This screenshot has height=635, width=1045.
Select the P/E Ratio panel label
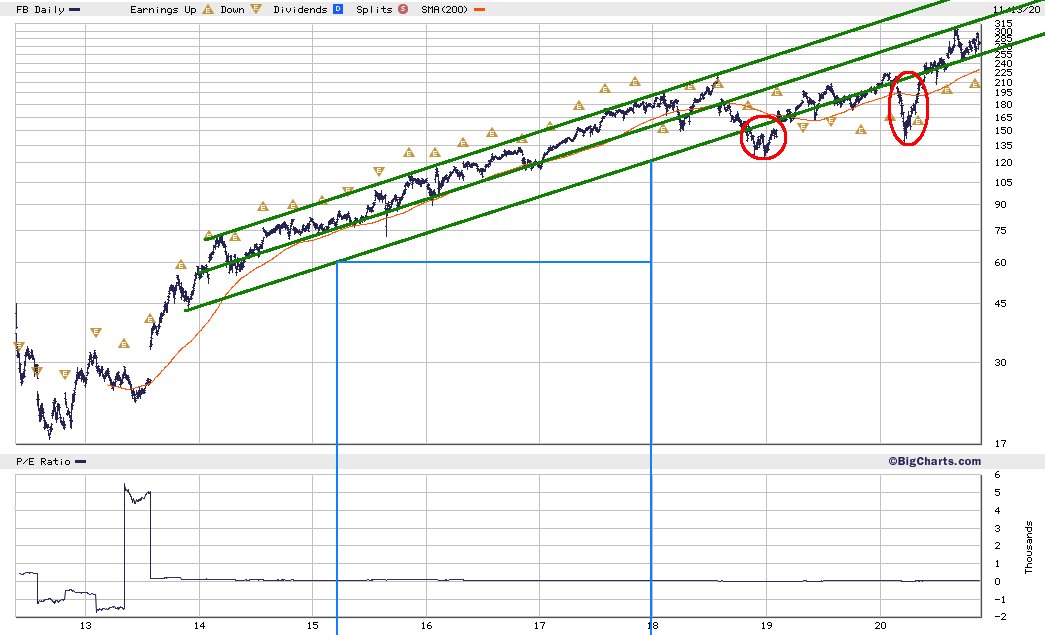[43, 462]
